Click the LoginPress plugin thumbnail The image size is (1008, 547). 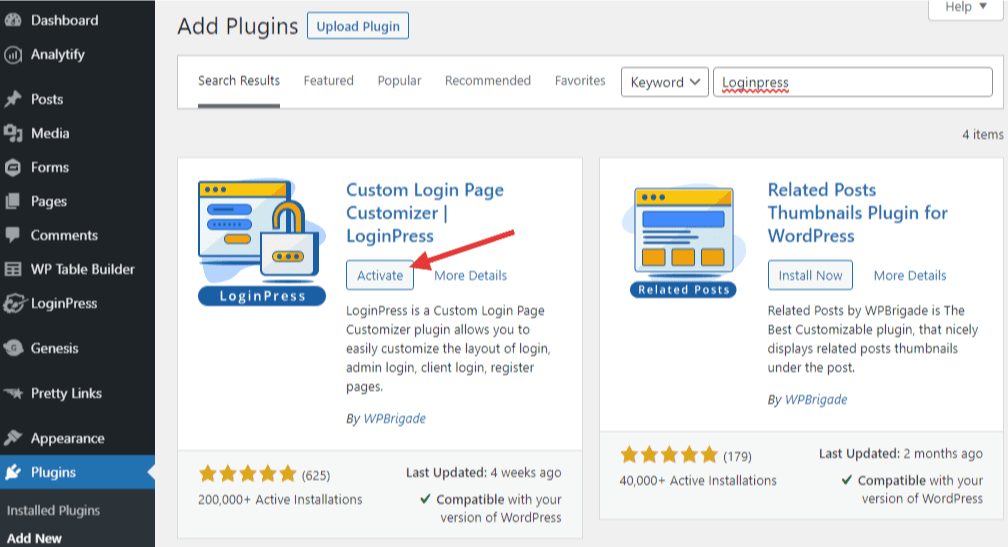click(262, 242)
